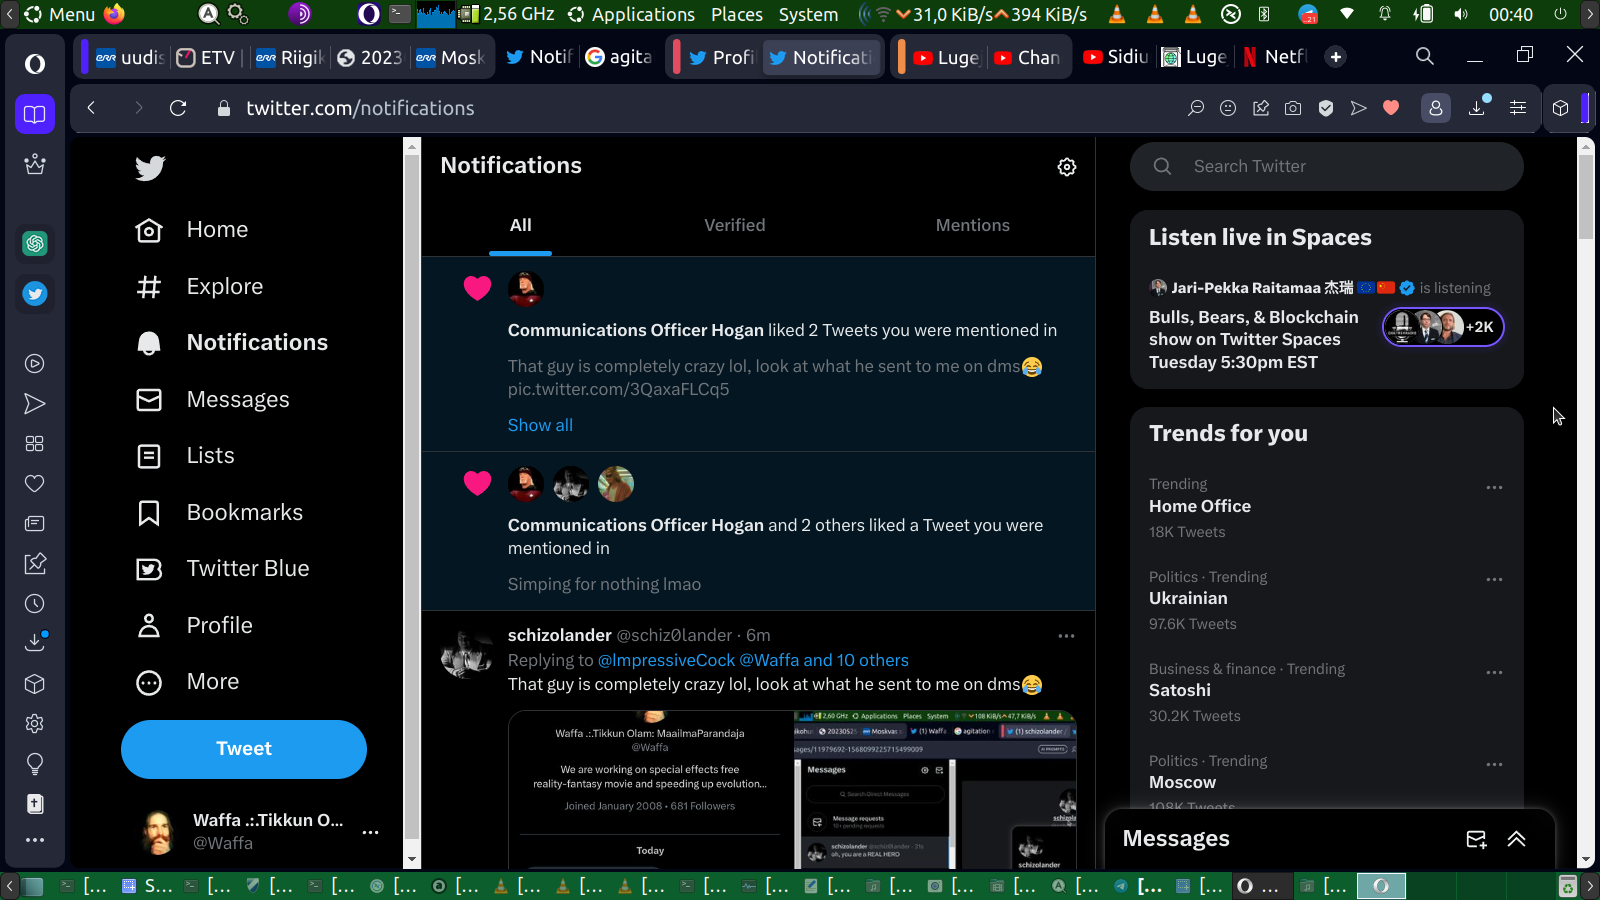This screenshot has height=900, width=1600.
Task: Click the Search Twitter field
Action: click(x=1327, y=166)
